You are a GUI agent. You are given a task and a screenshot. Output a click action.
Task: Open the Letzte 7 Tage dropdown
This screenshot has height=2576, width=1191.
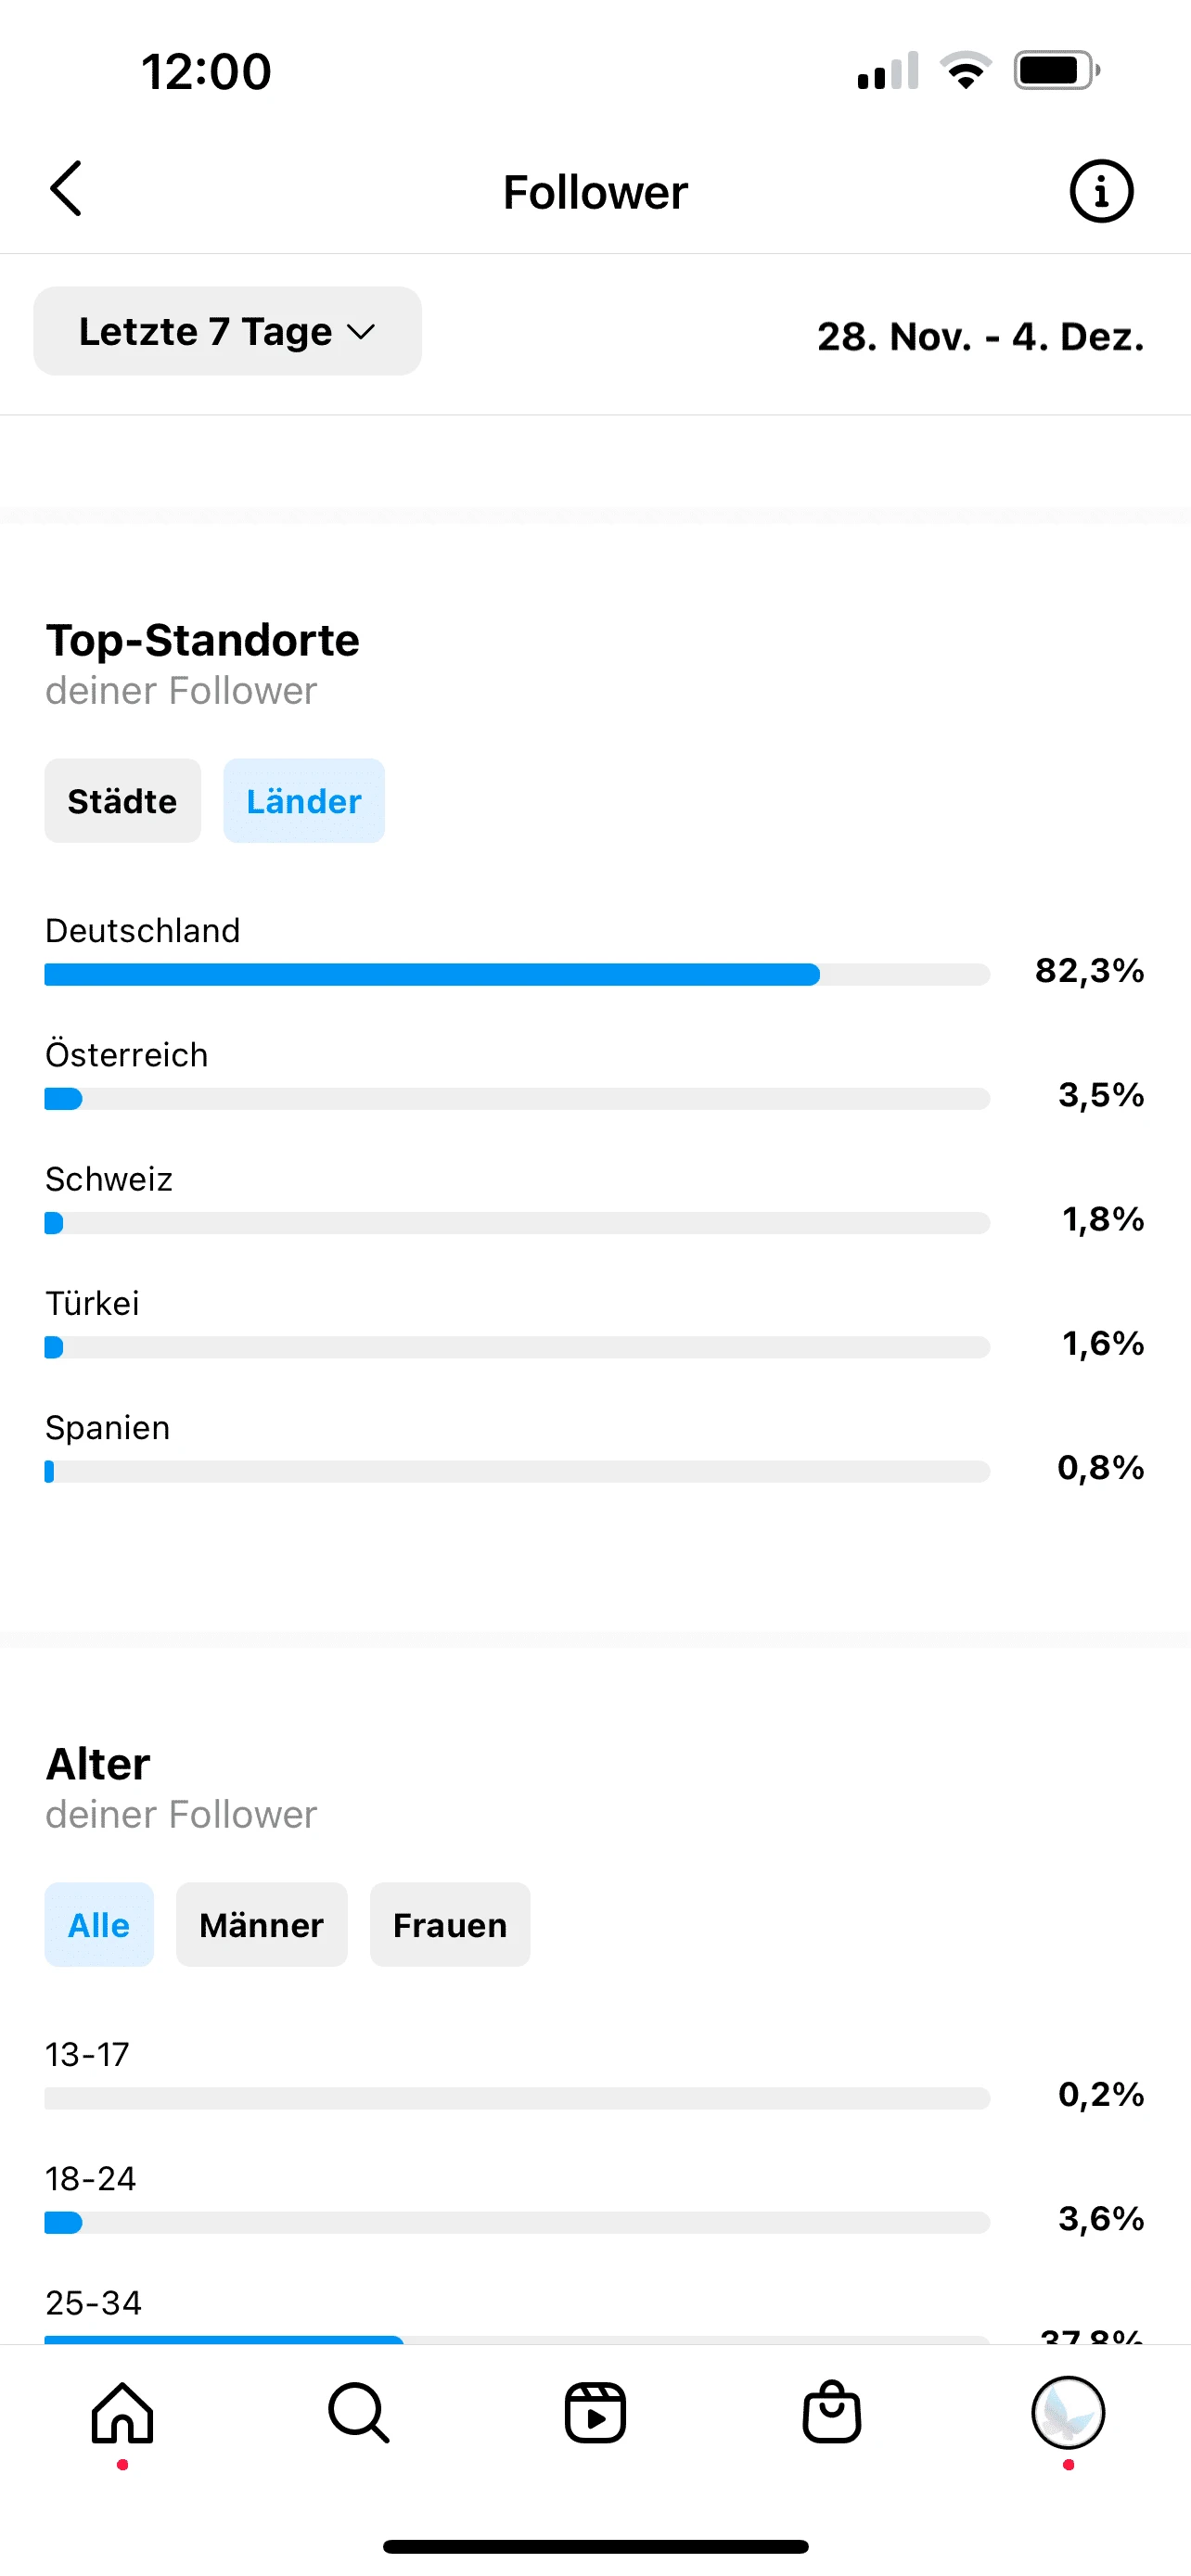tap(206, 331)
